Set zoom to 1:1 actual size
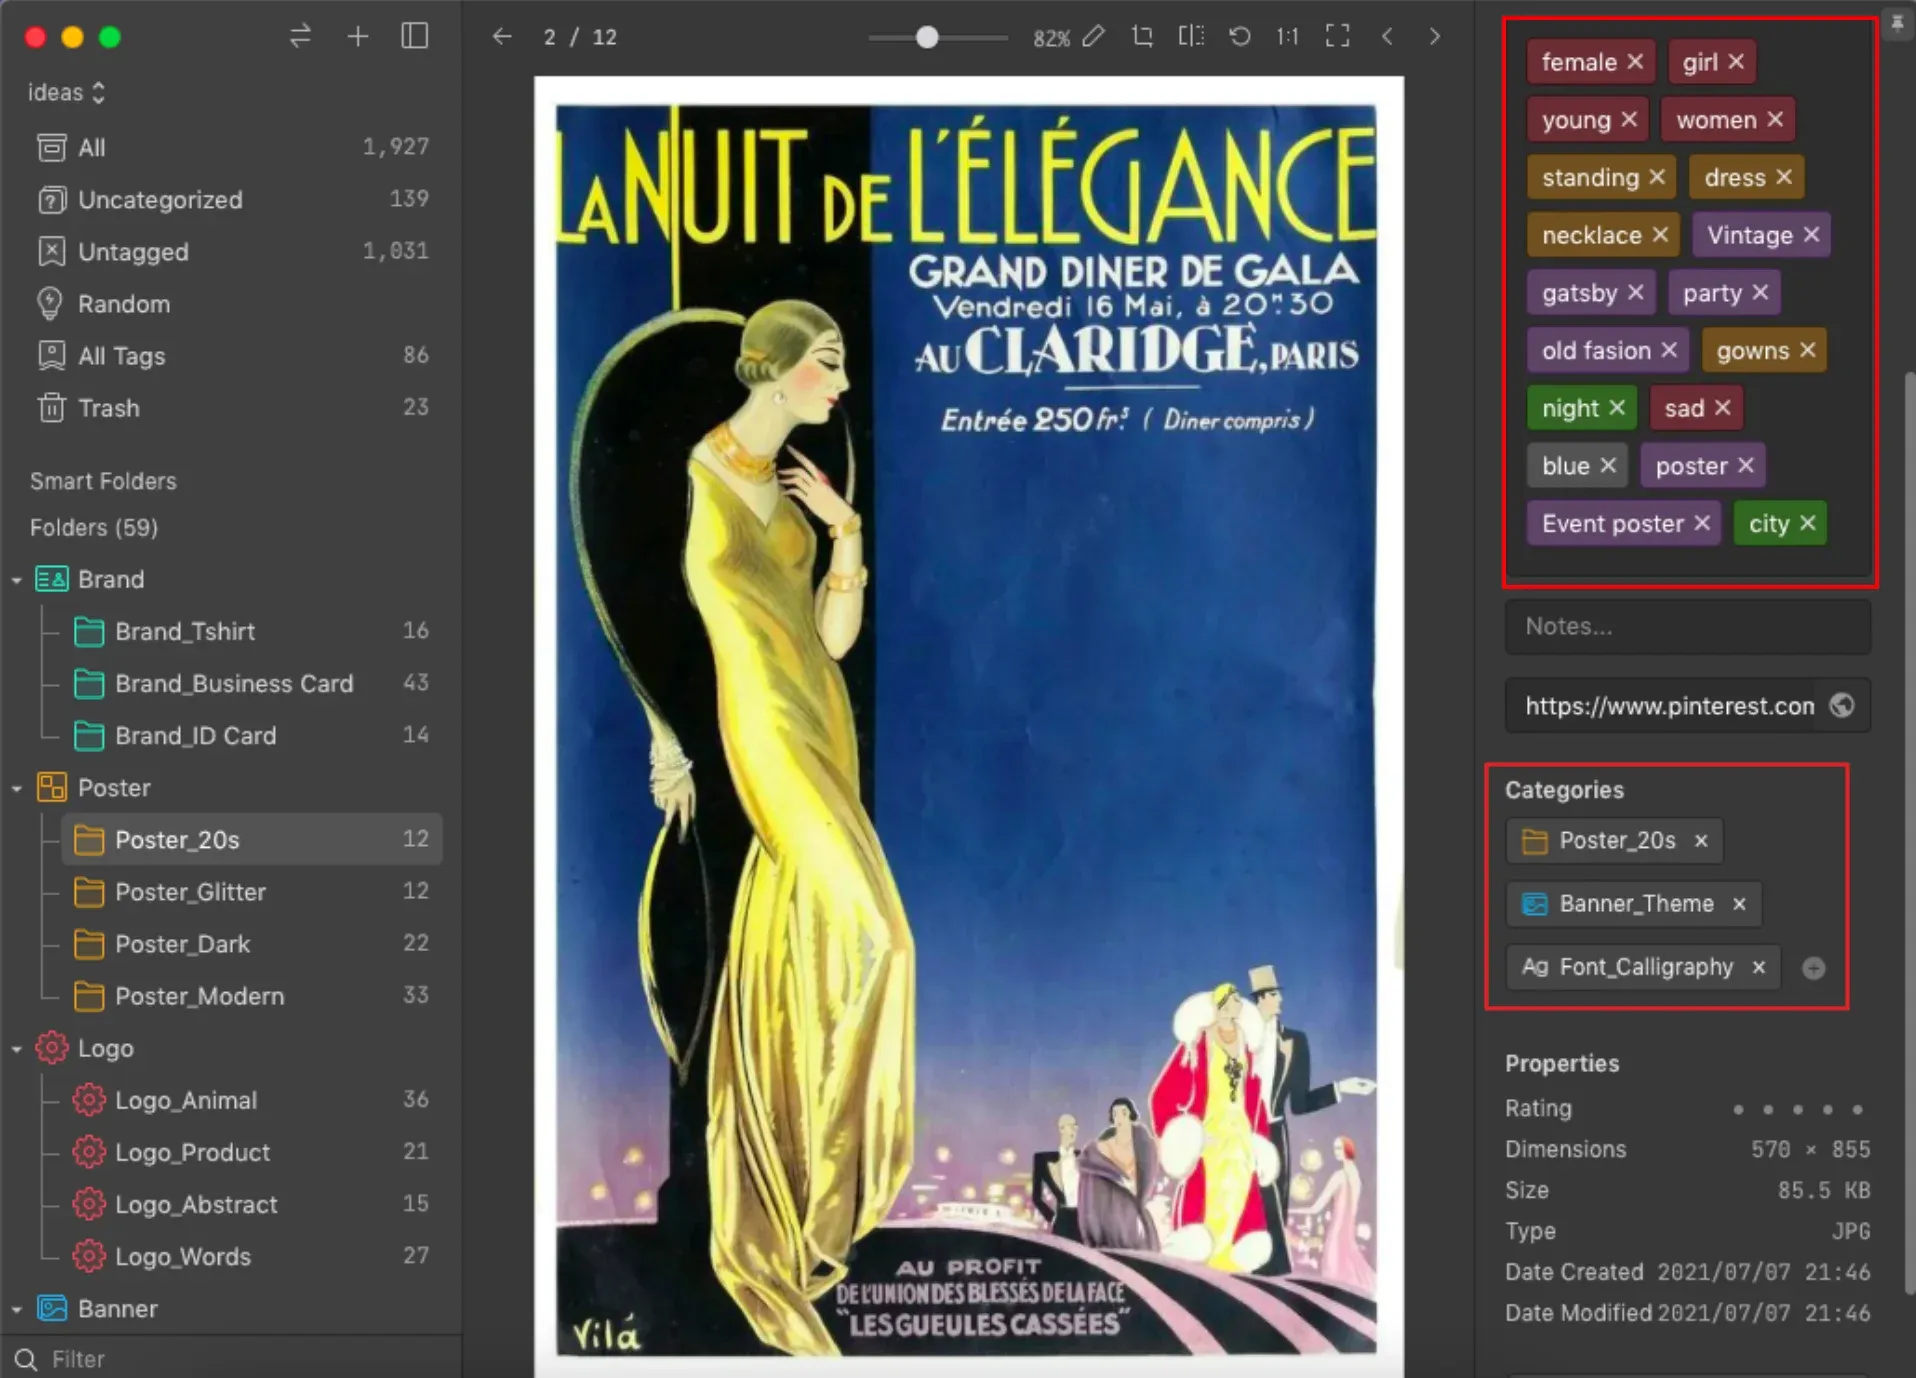This screenshot has width=1916, height=1378. tap(1287, 37)
